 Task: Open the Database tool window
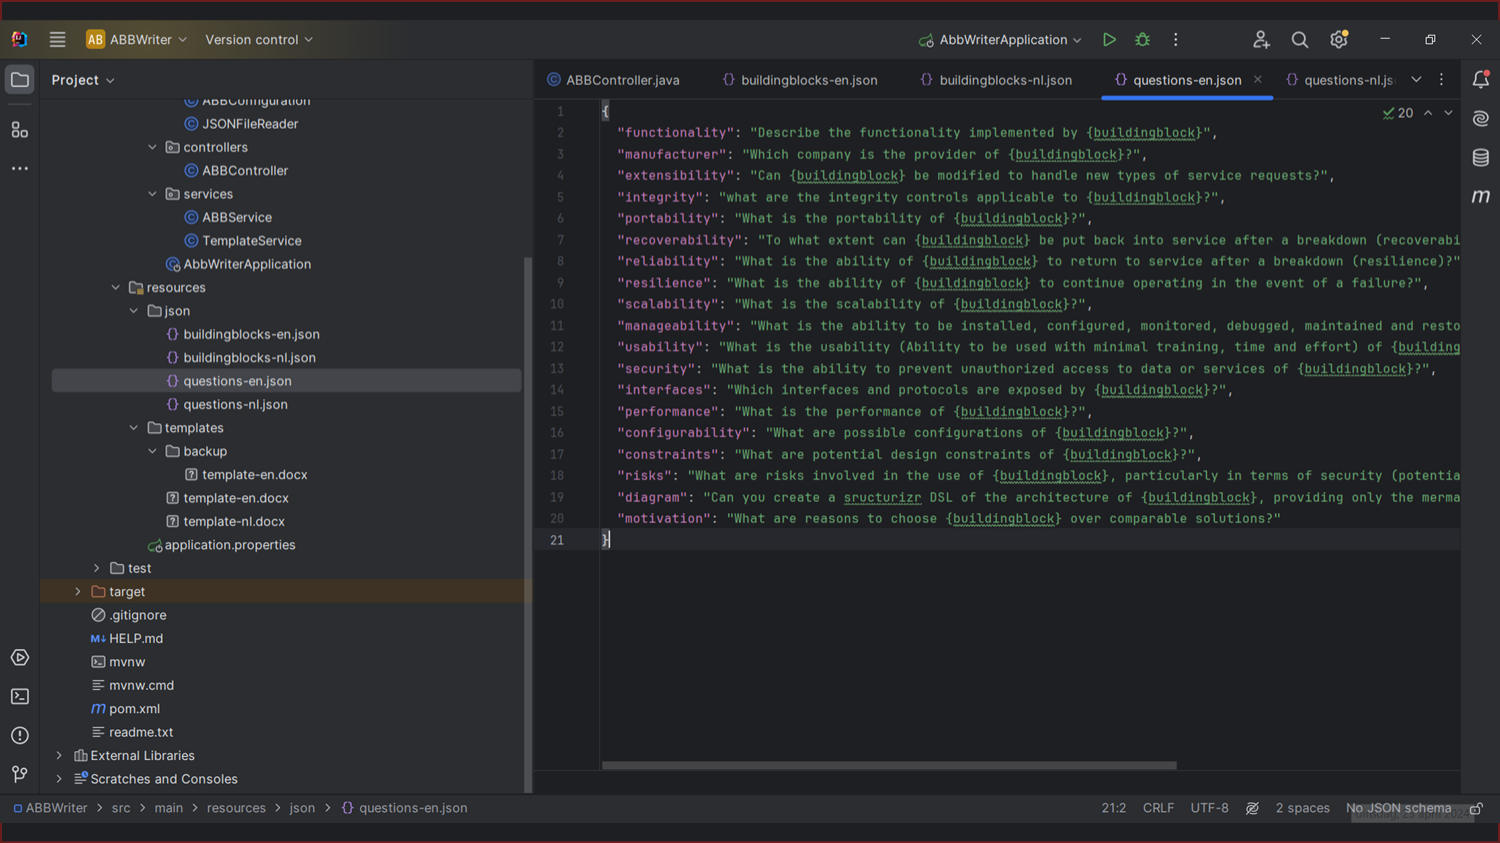tap(1480, 158)
